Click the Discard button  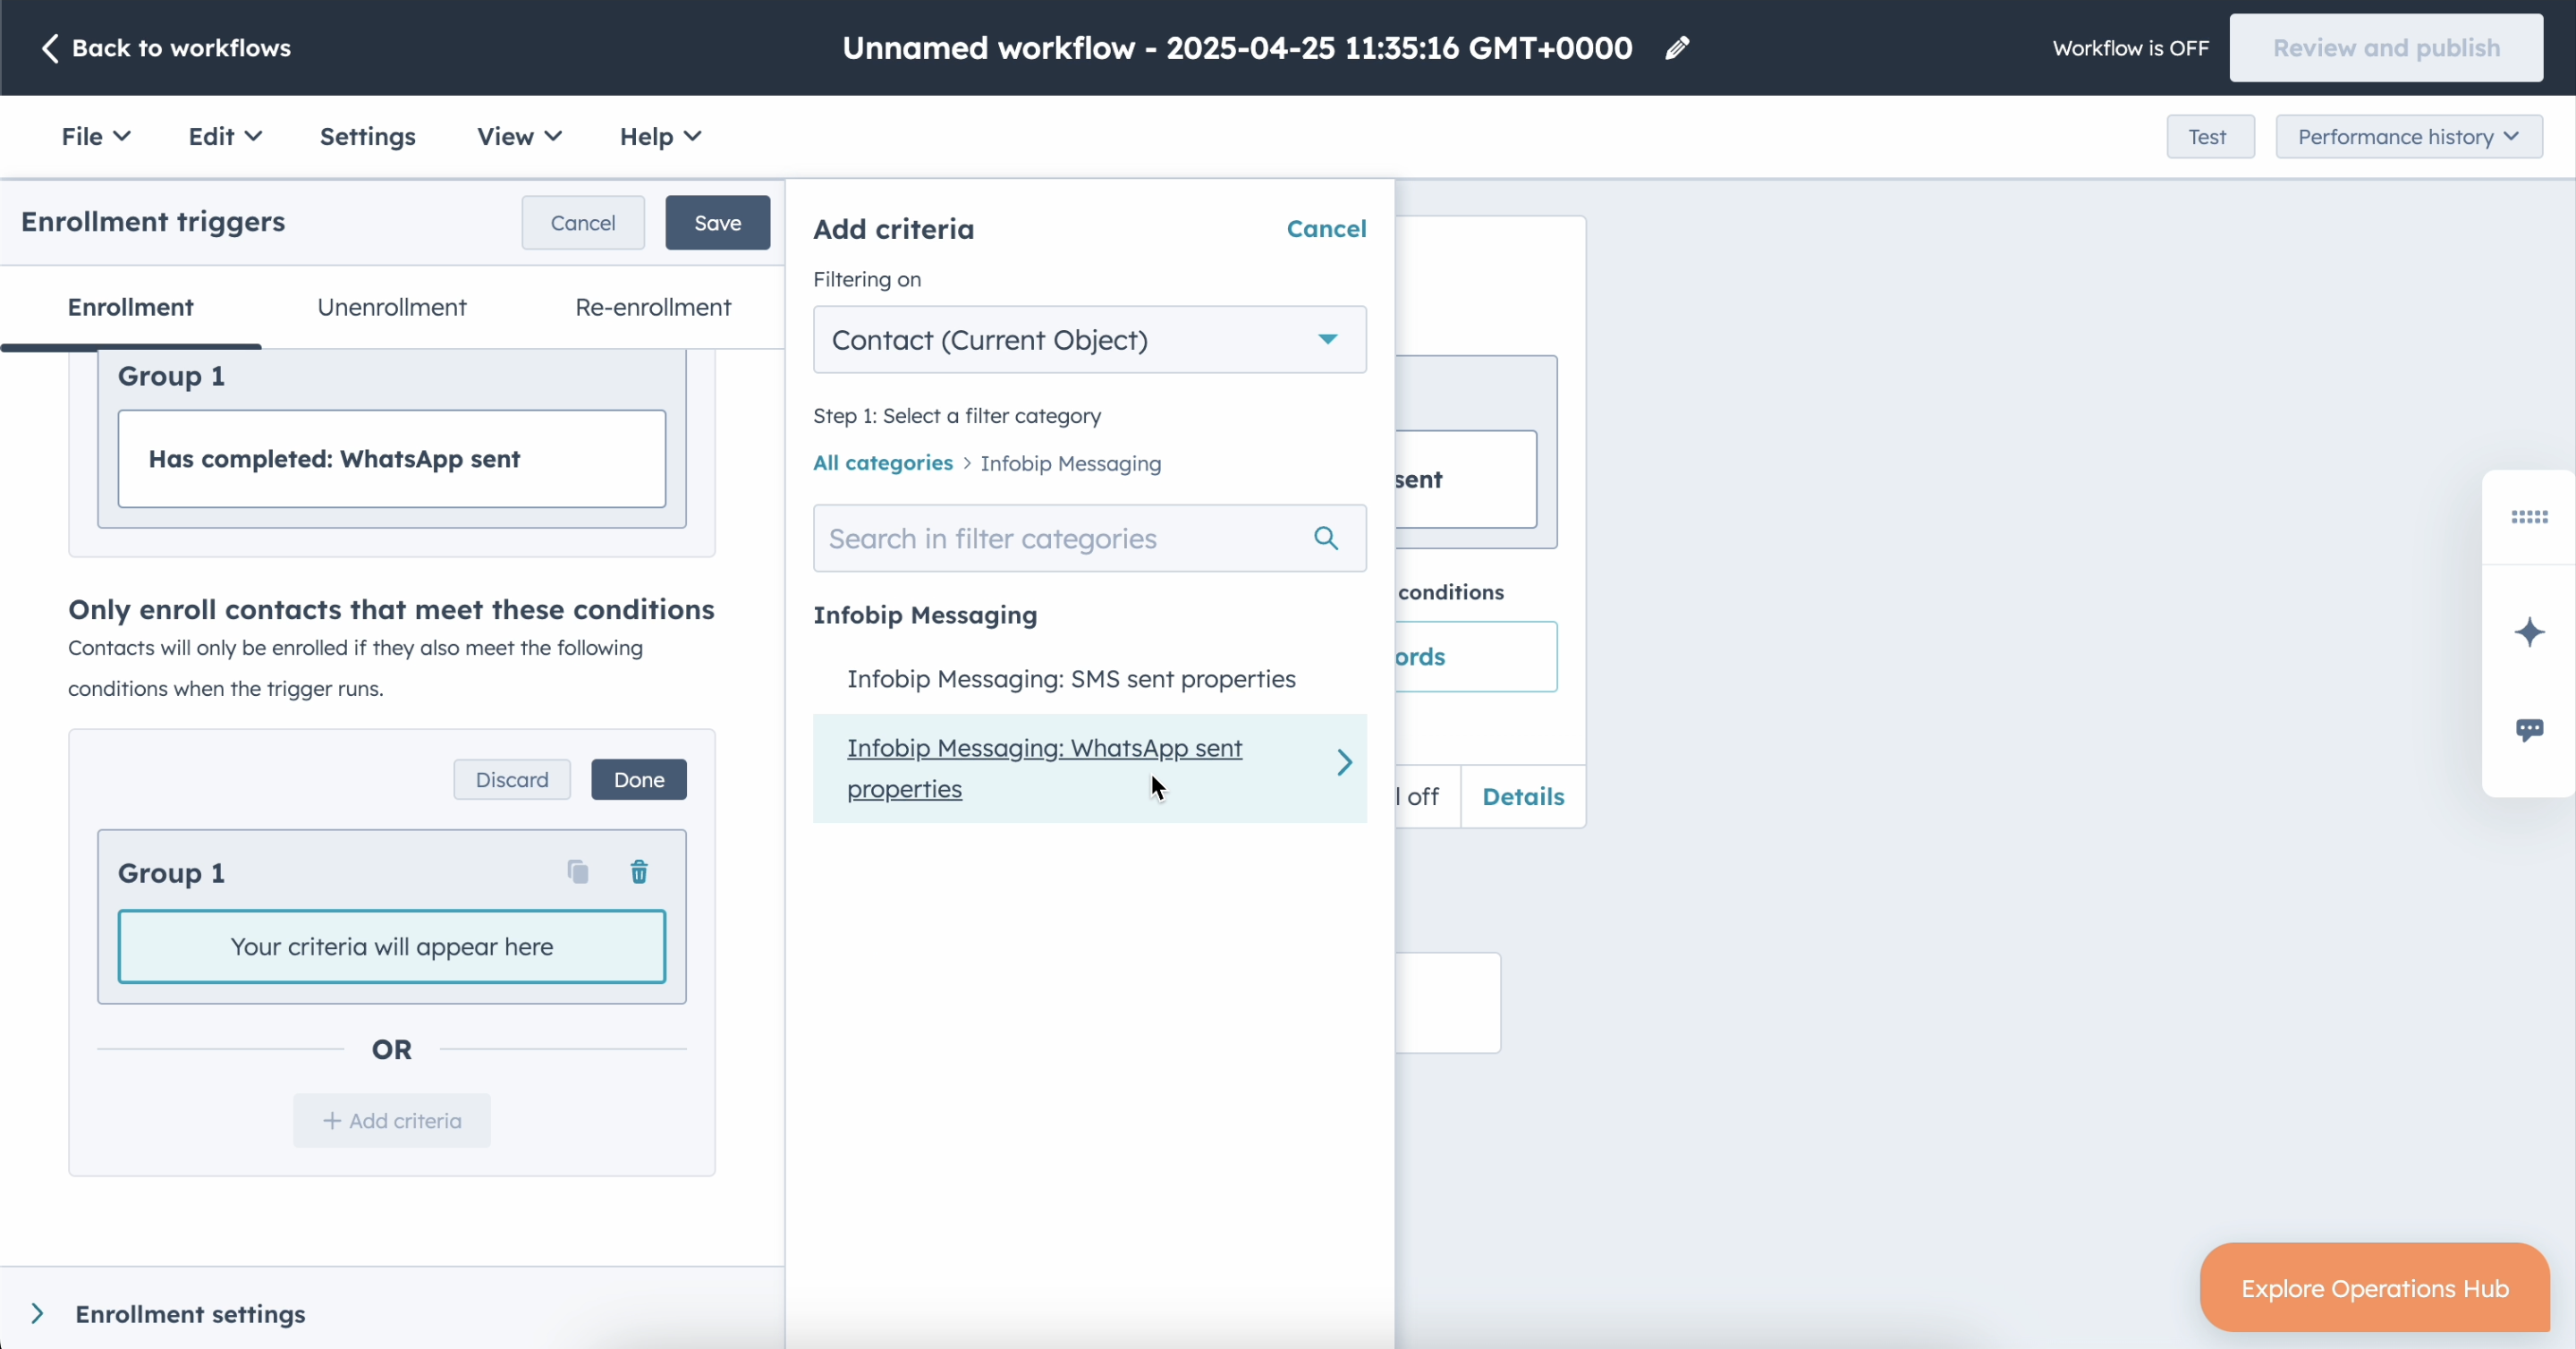point(512,780)
